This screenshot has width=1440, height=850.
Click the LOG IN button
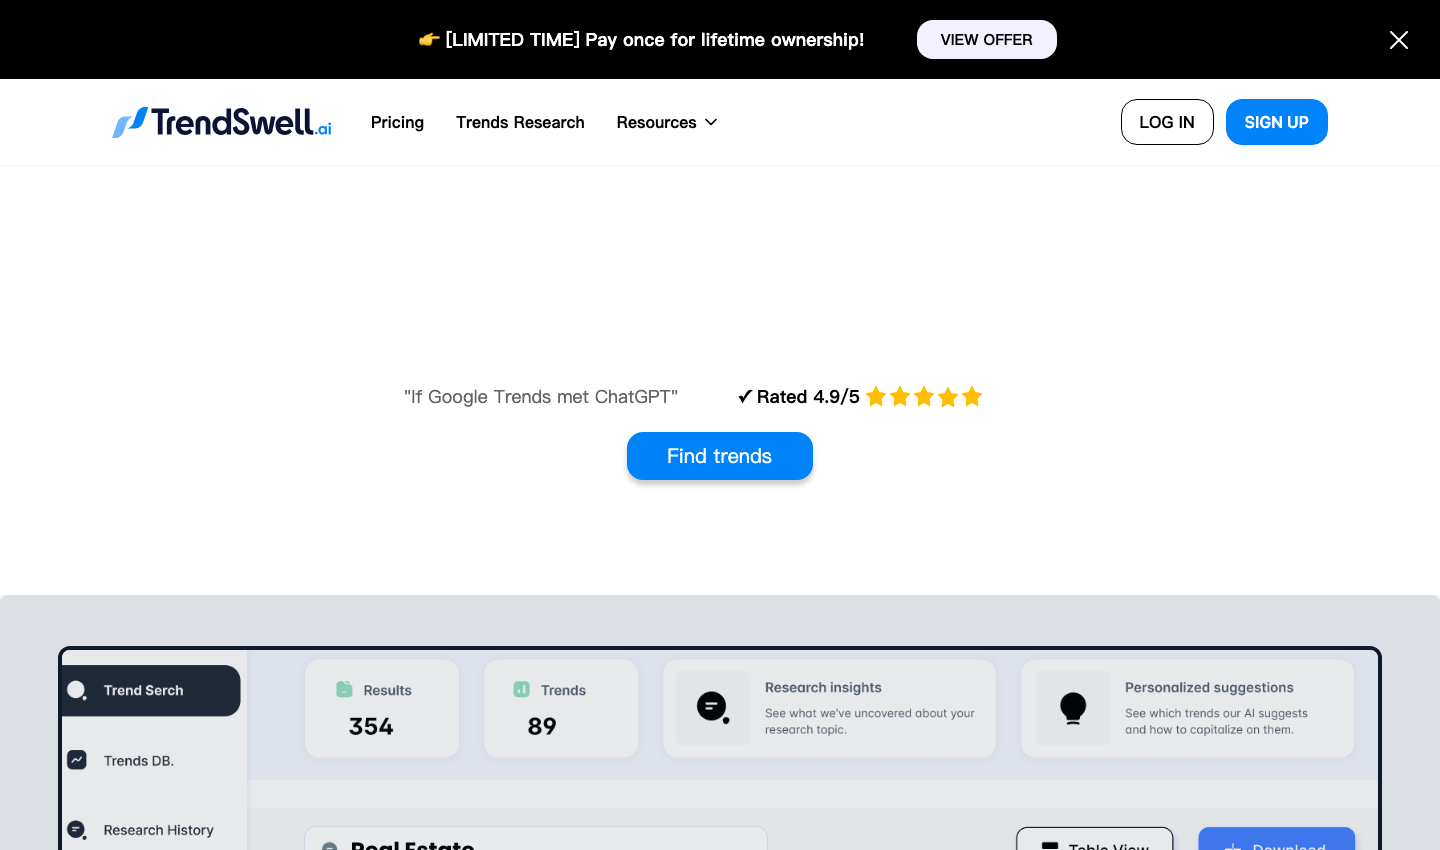click(1167, 122)
